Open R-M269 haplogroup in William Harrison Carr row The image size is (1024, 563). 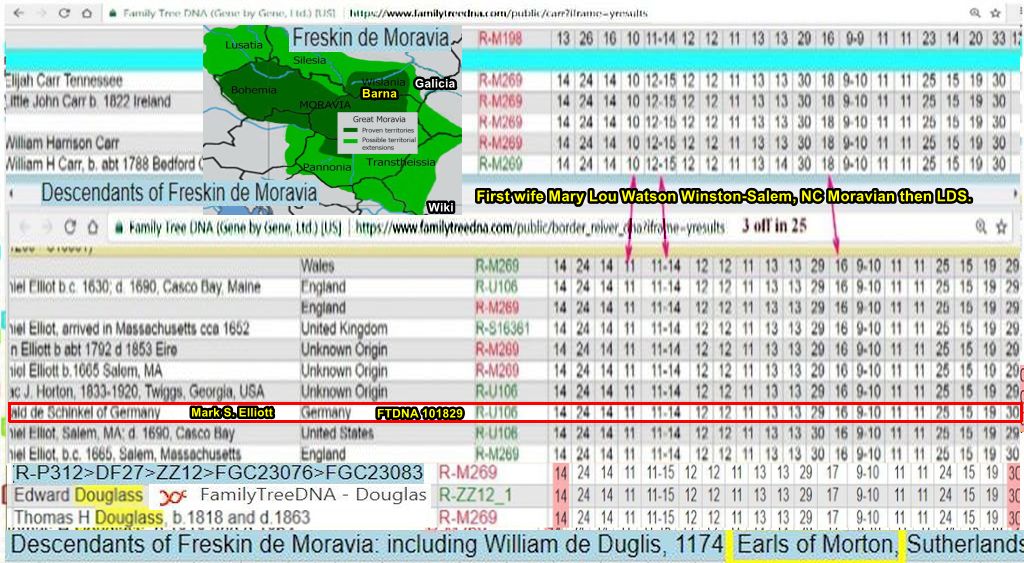coord(500,143)
